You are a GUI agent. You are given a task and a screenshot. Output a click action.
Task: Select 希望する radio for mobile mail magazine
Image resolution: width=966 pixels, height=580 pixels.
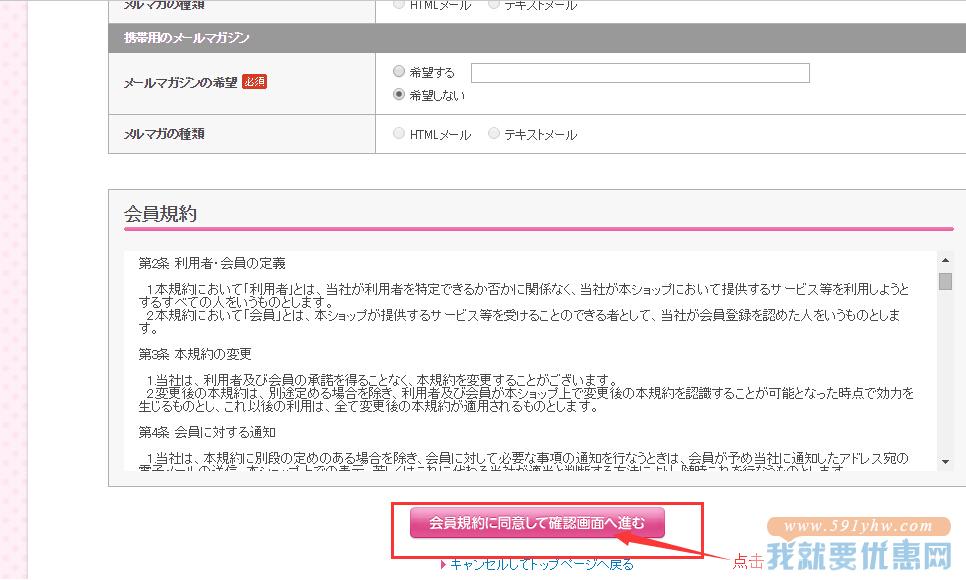(x=399, y=71)
